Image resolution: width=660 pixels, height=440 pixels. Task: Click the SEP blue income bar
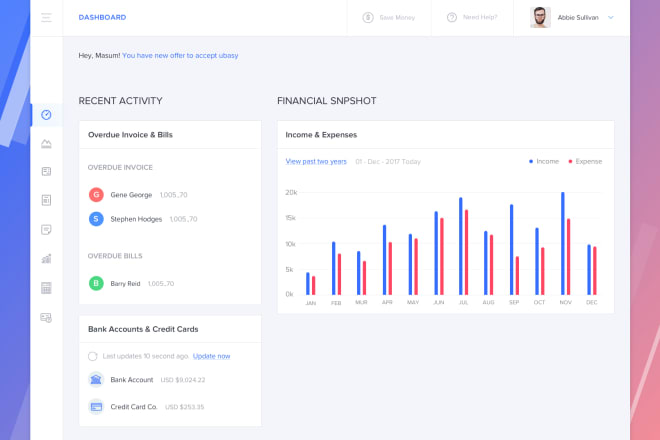pos(511,249)
